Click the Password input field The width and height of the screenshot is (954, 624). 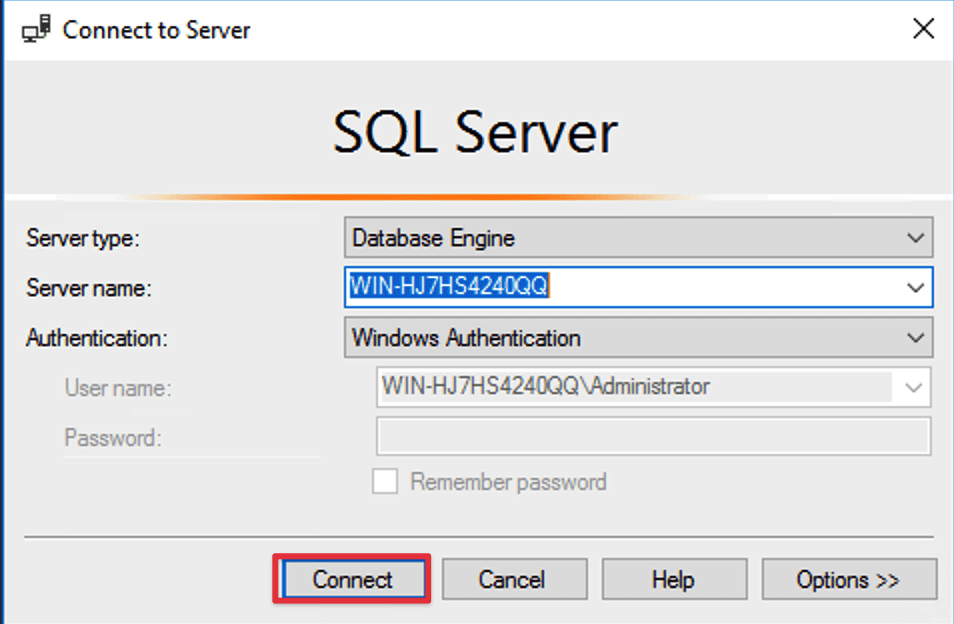653,437
